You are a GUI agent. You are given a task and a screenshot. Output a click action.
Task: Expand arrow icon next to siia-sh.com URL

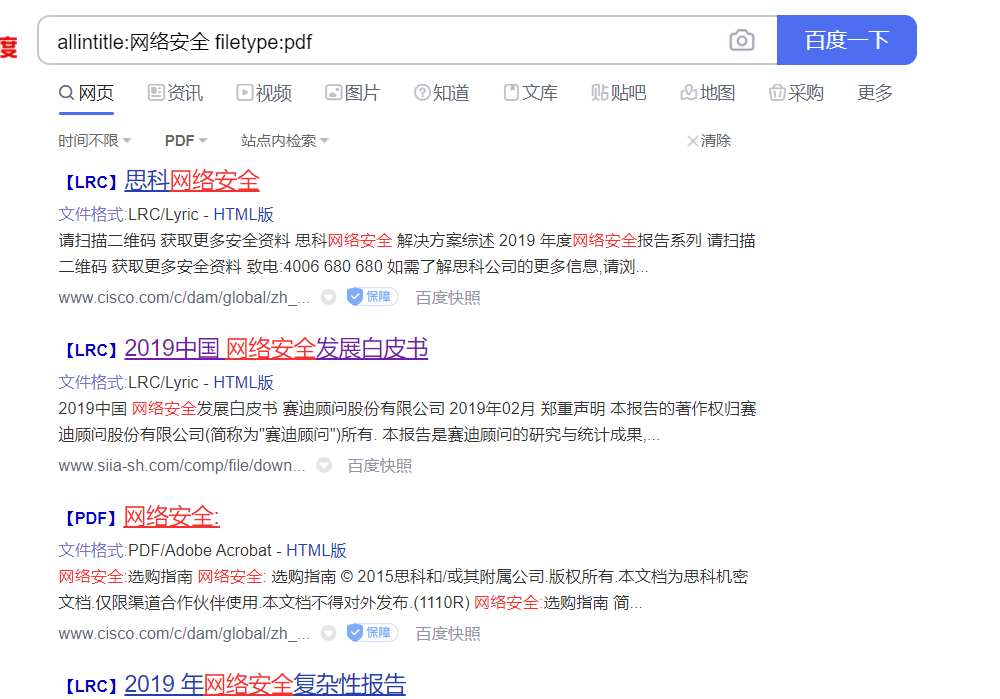coord(324,466)
